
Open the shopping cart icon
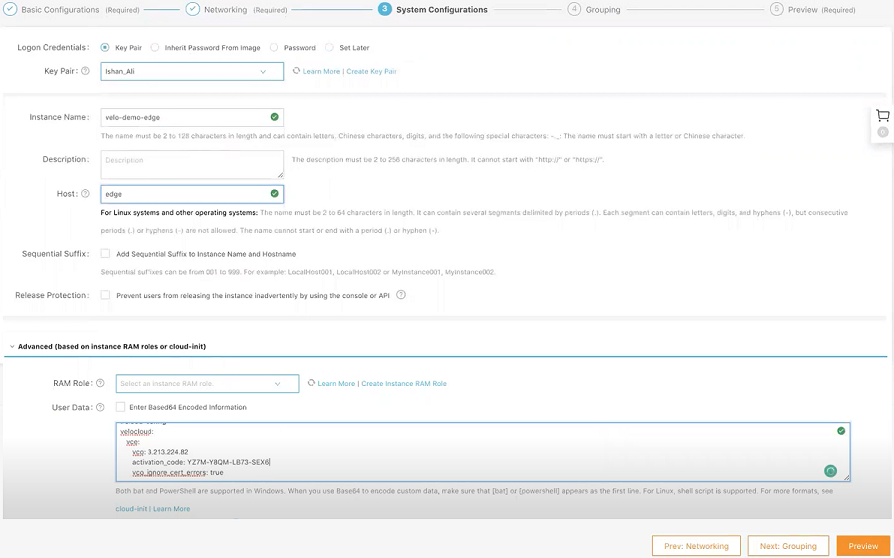tap(882, 116)
